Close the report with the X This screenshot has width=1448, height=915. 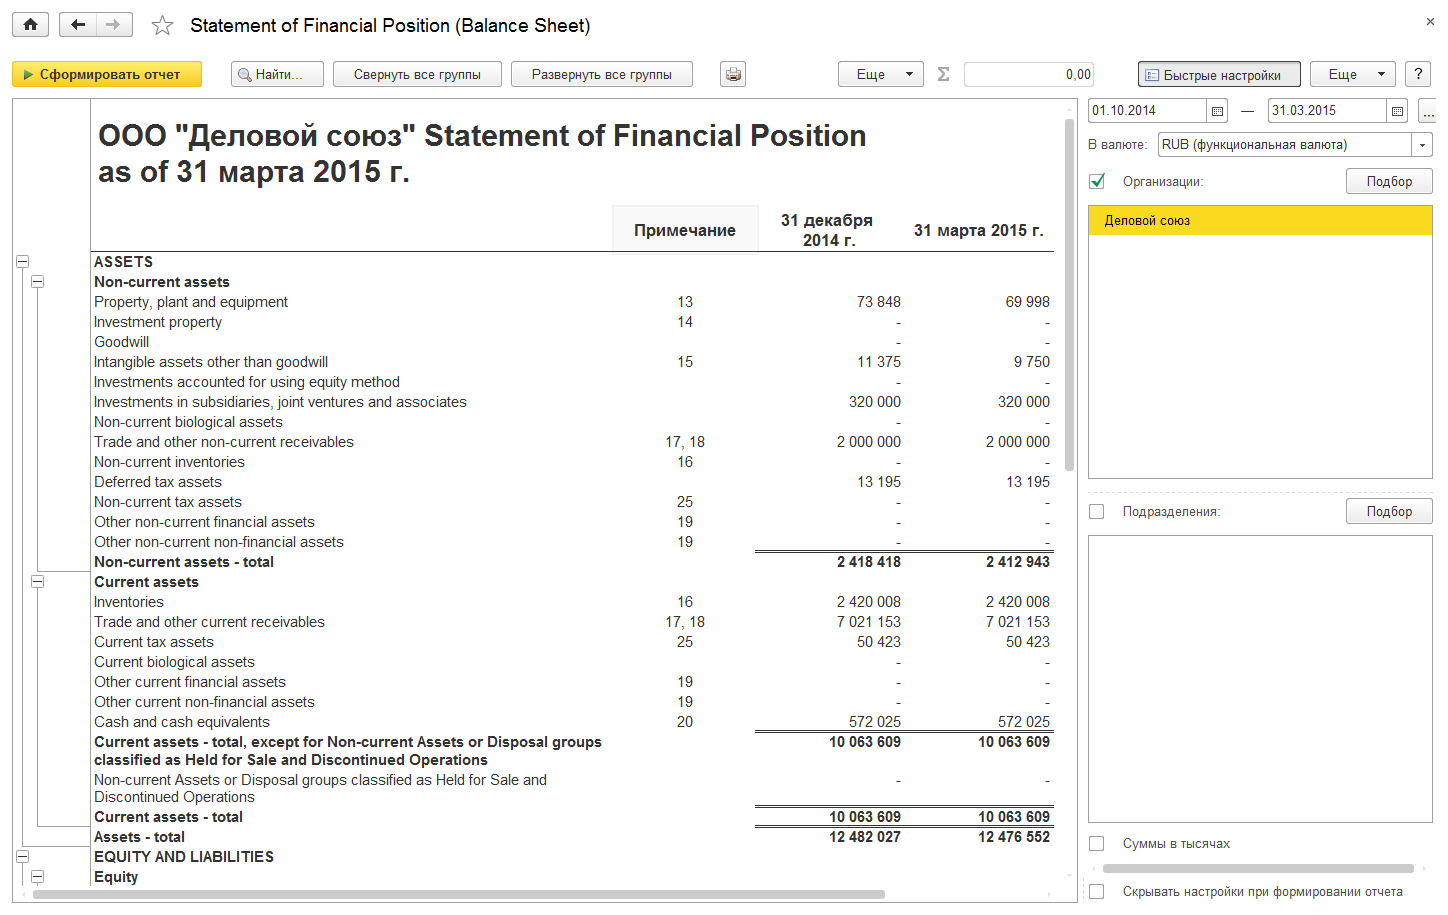click(x=1429, y=21)
